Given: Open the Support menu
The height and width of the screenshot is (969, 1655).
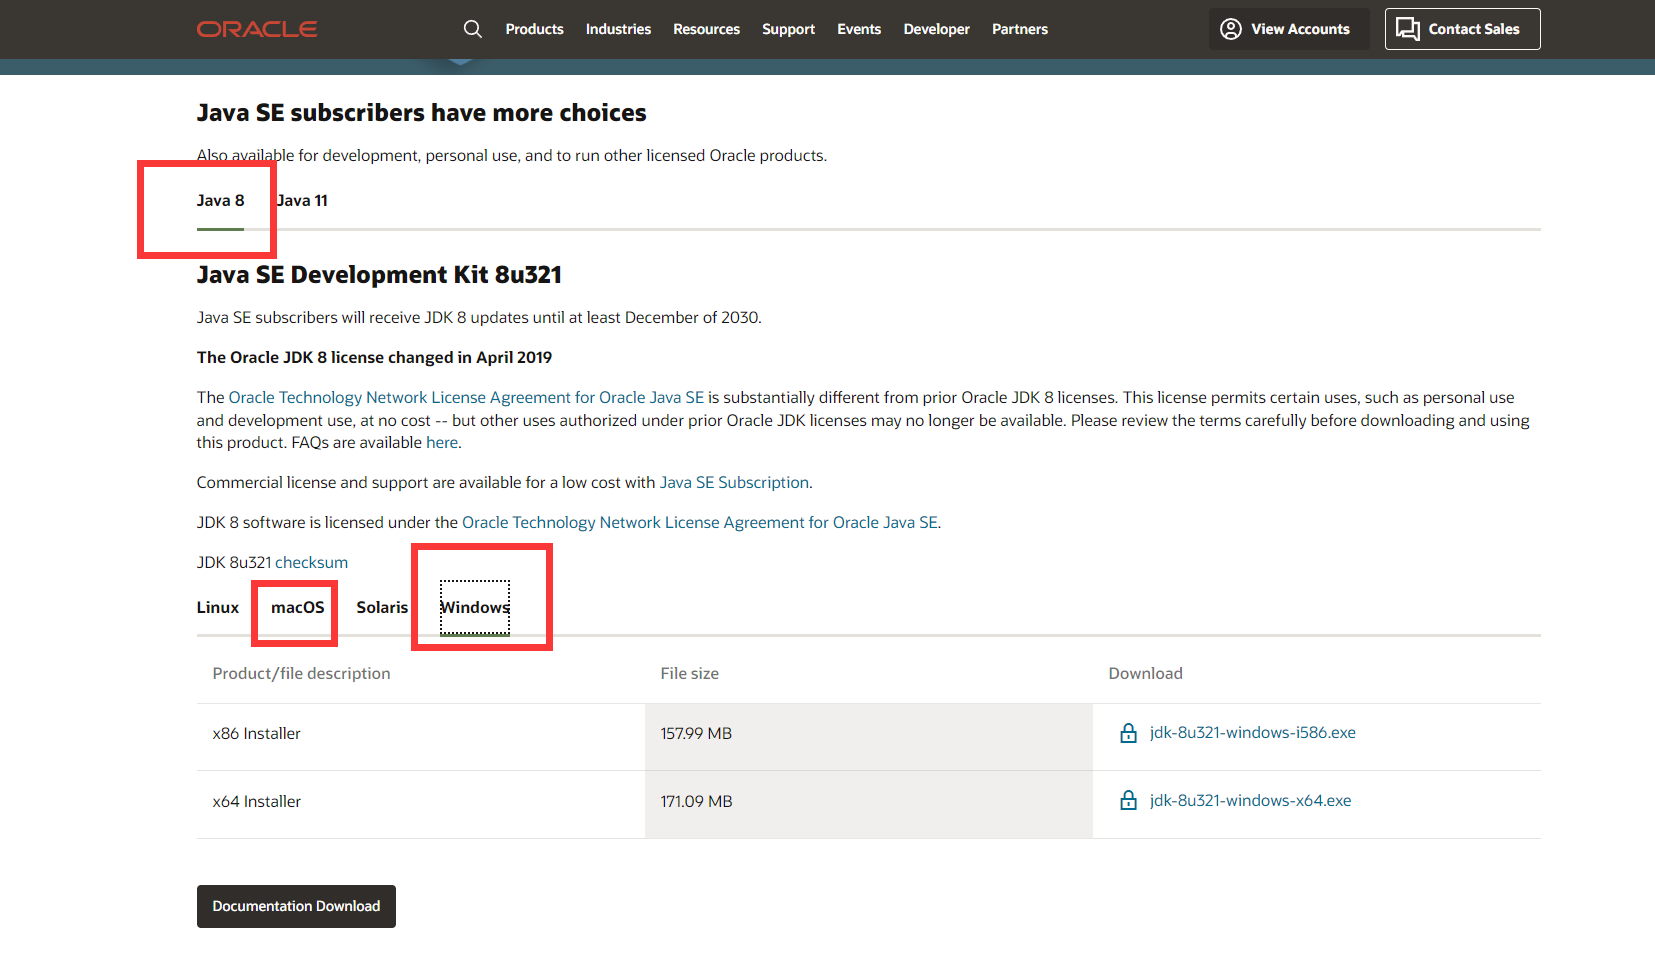Looking at the screenshot, I should click(788, 29).
